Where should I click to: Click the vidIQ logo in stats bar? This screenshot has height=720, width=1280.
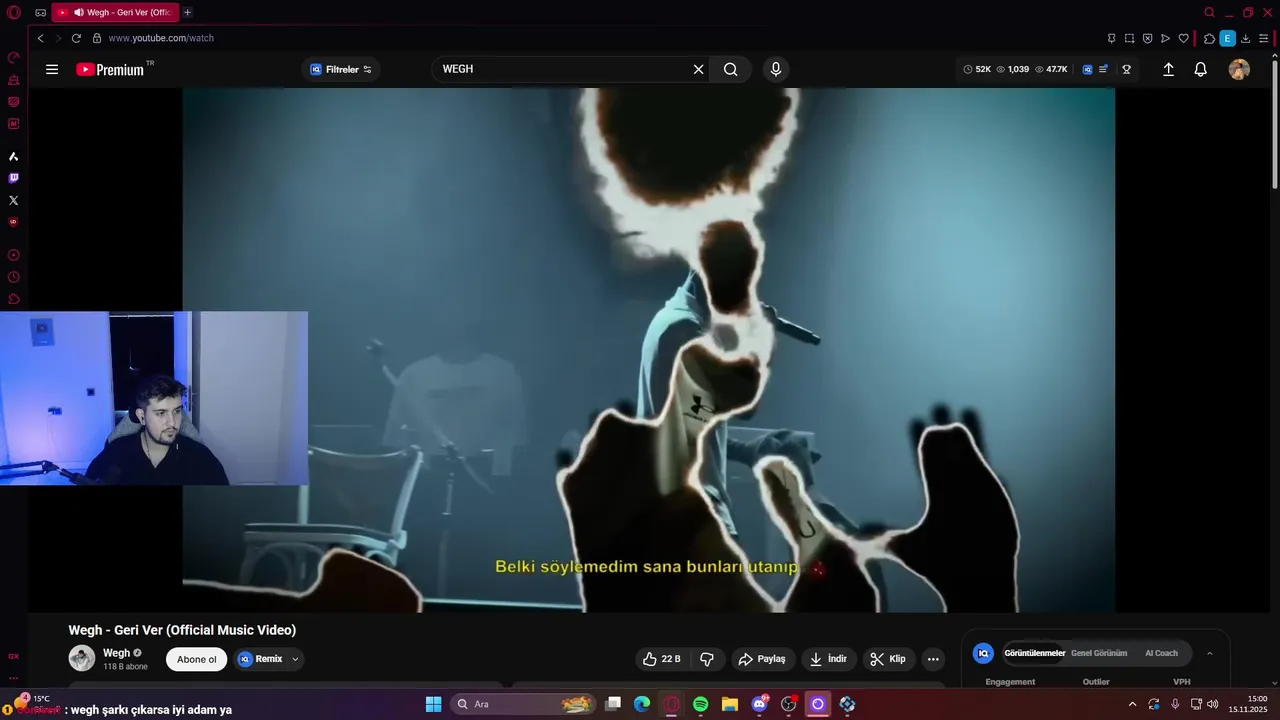tap(1087, 69)
